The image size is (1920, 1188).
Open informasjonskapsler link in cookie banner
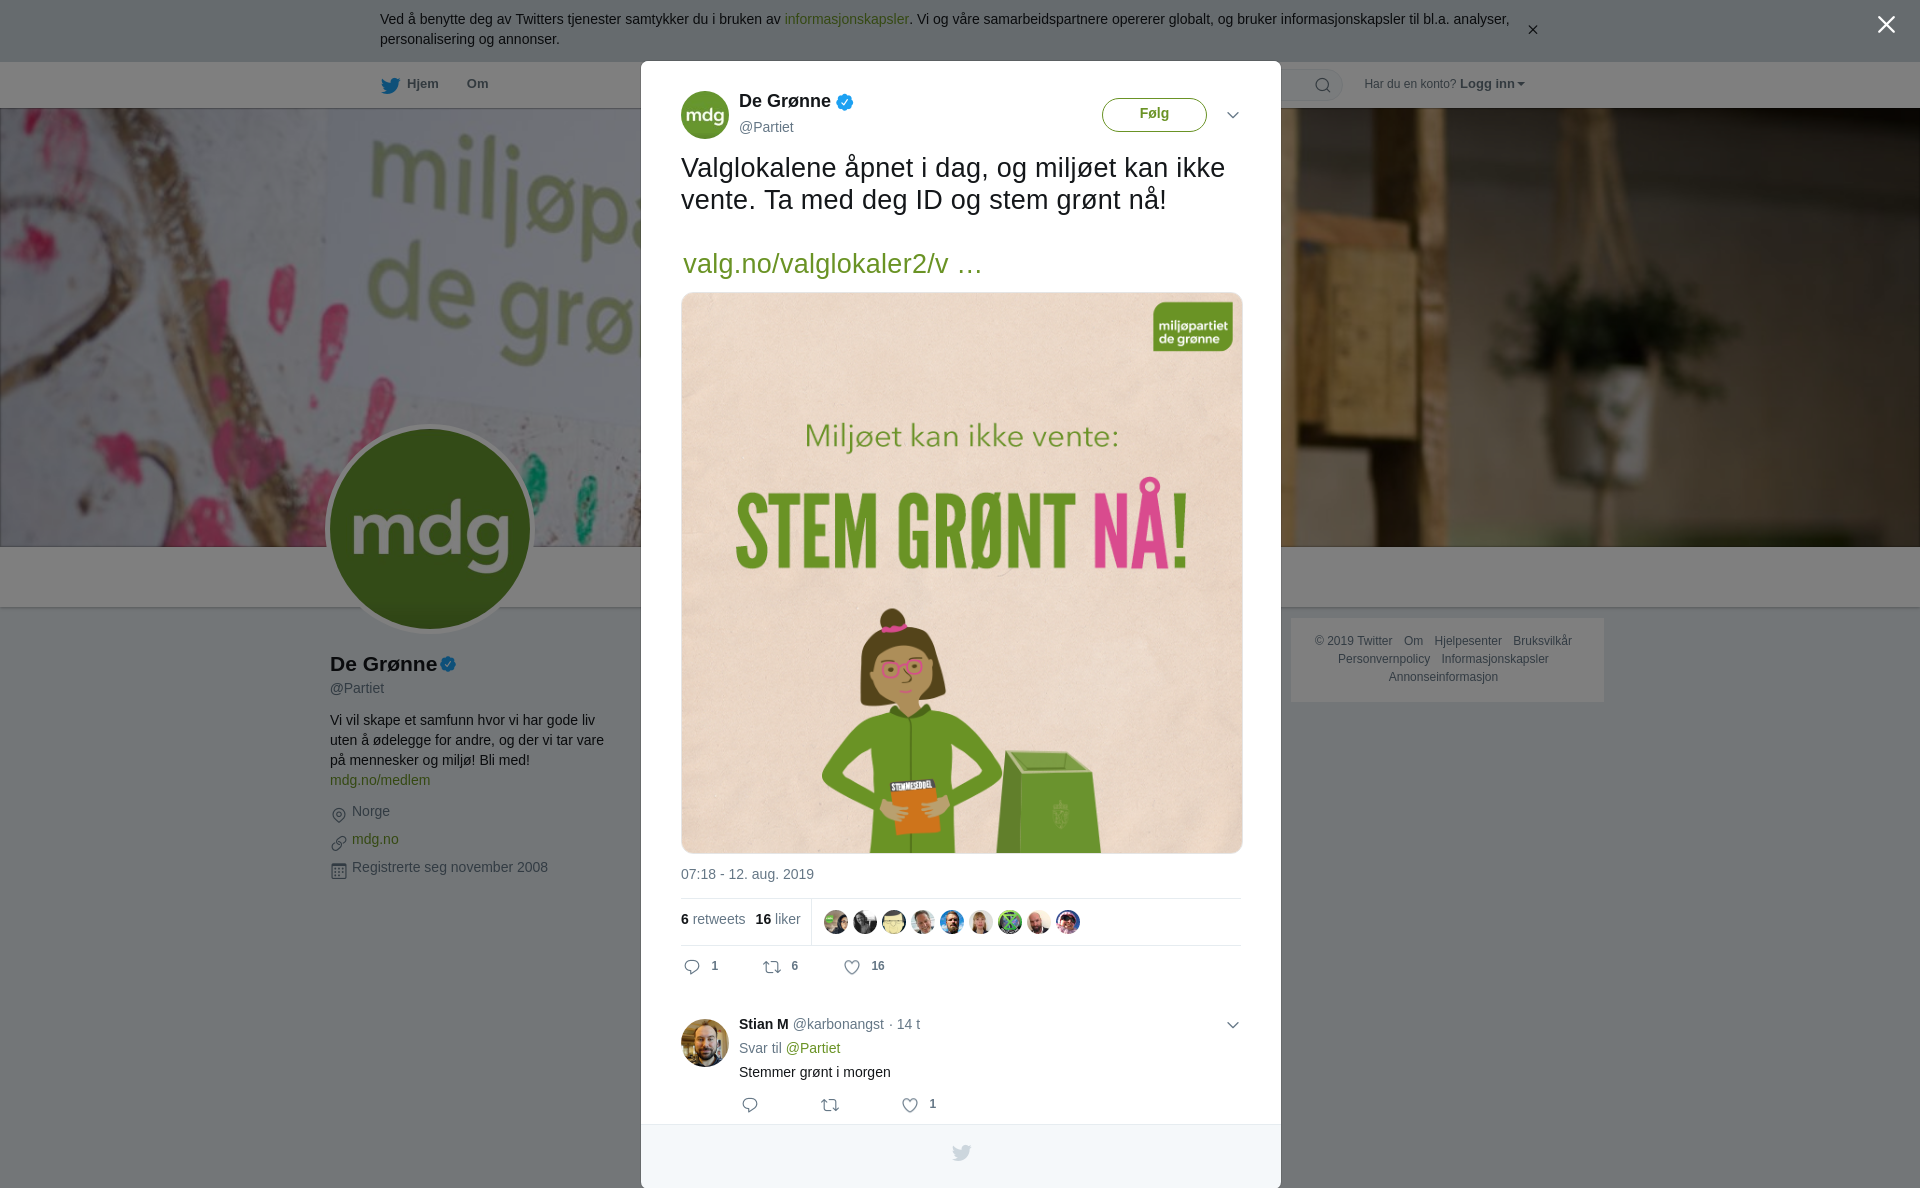click(x=846, y=19)
